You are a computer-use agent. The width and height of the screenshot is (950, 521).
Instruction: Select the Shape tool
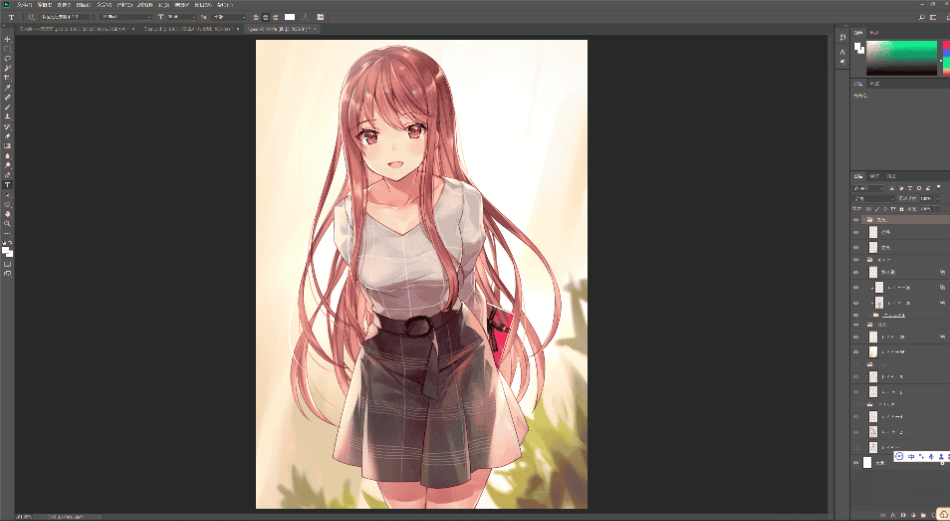tap(7, 205)
